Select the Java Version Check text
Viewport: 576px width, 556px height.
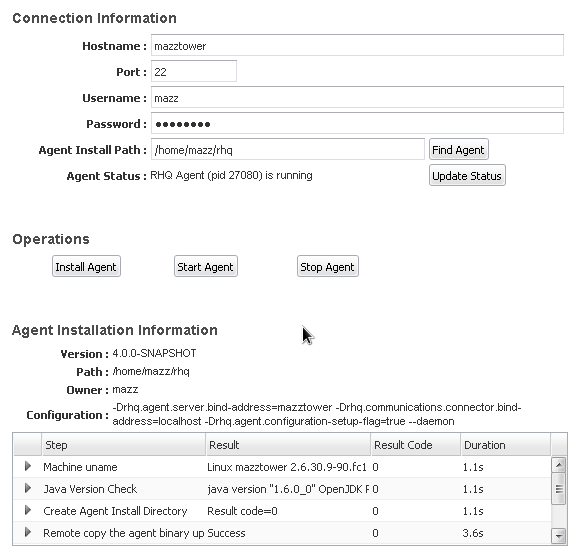[90, 489]
